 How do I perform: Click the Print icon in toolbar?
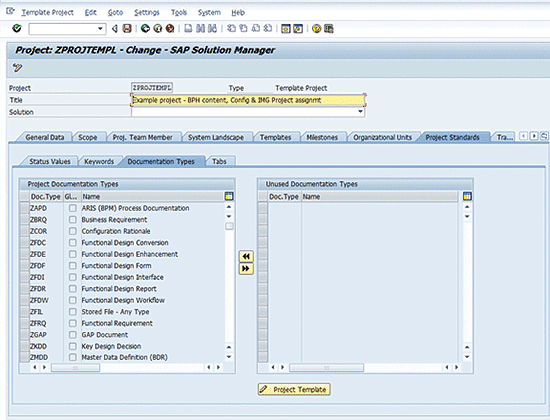(x=188, y=28)
